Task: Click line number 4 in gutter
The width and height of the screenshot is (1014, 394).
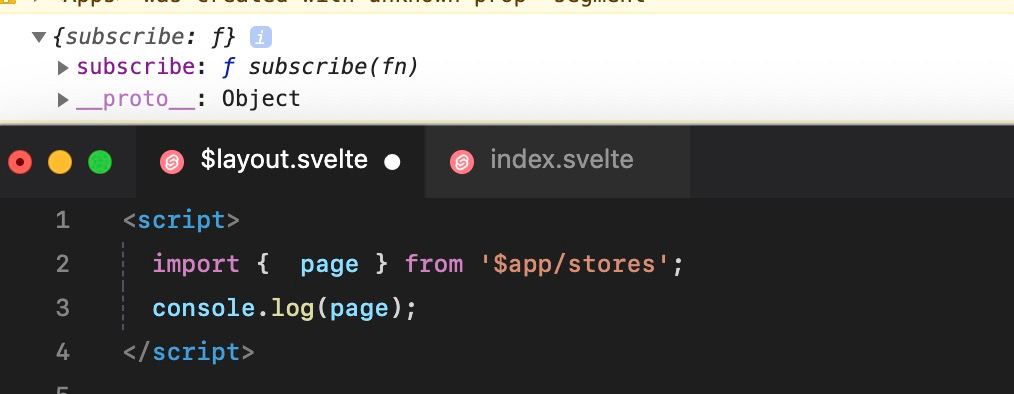Action: click(62, 353)
